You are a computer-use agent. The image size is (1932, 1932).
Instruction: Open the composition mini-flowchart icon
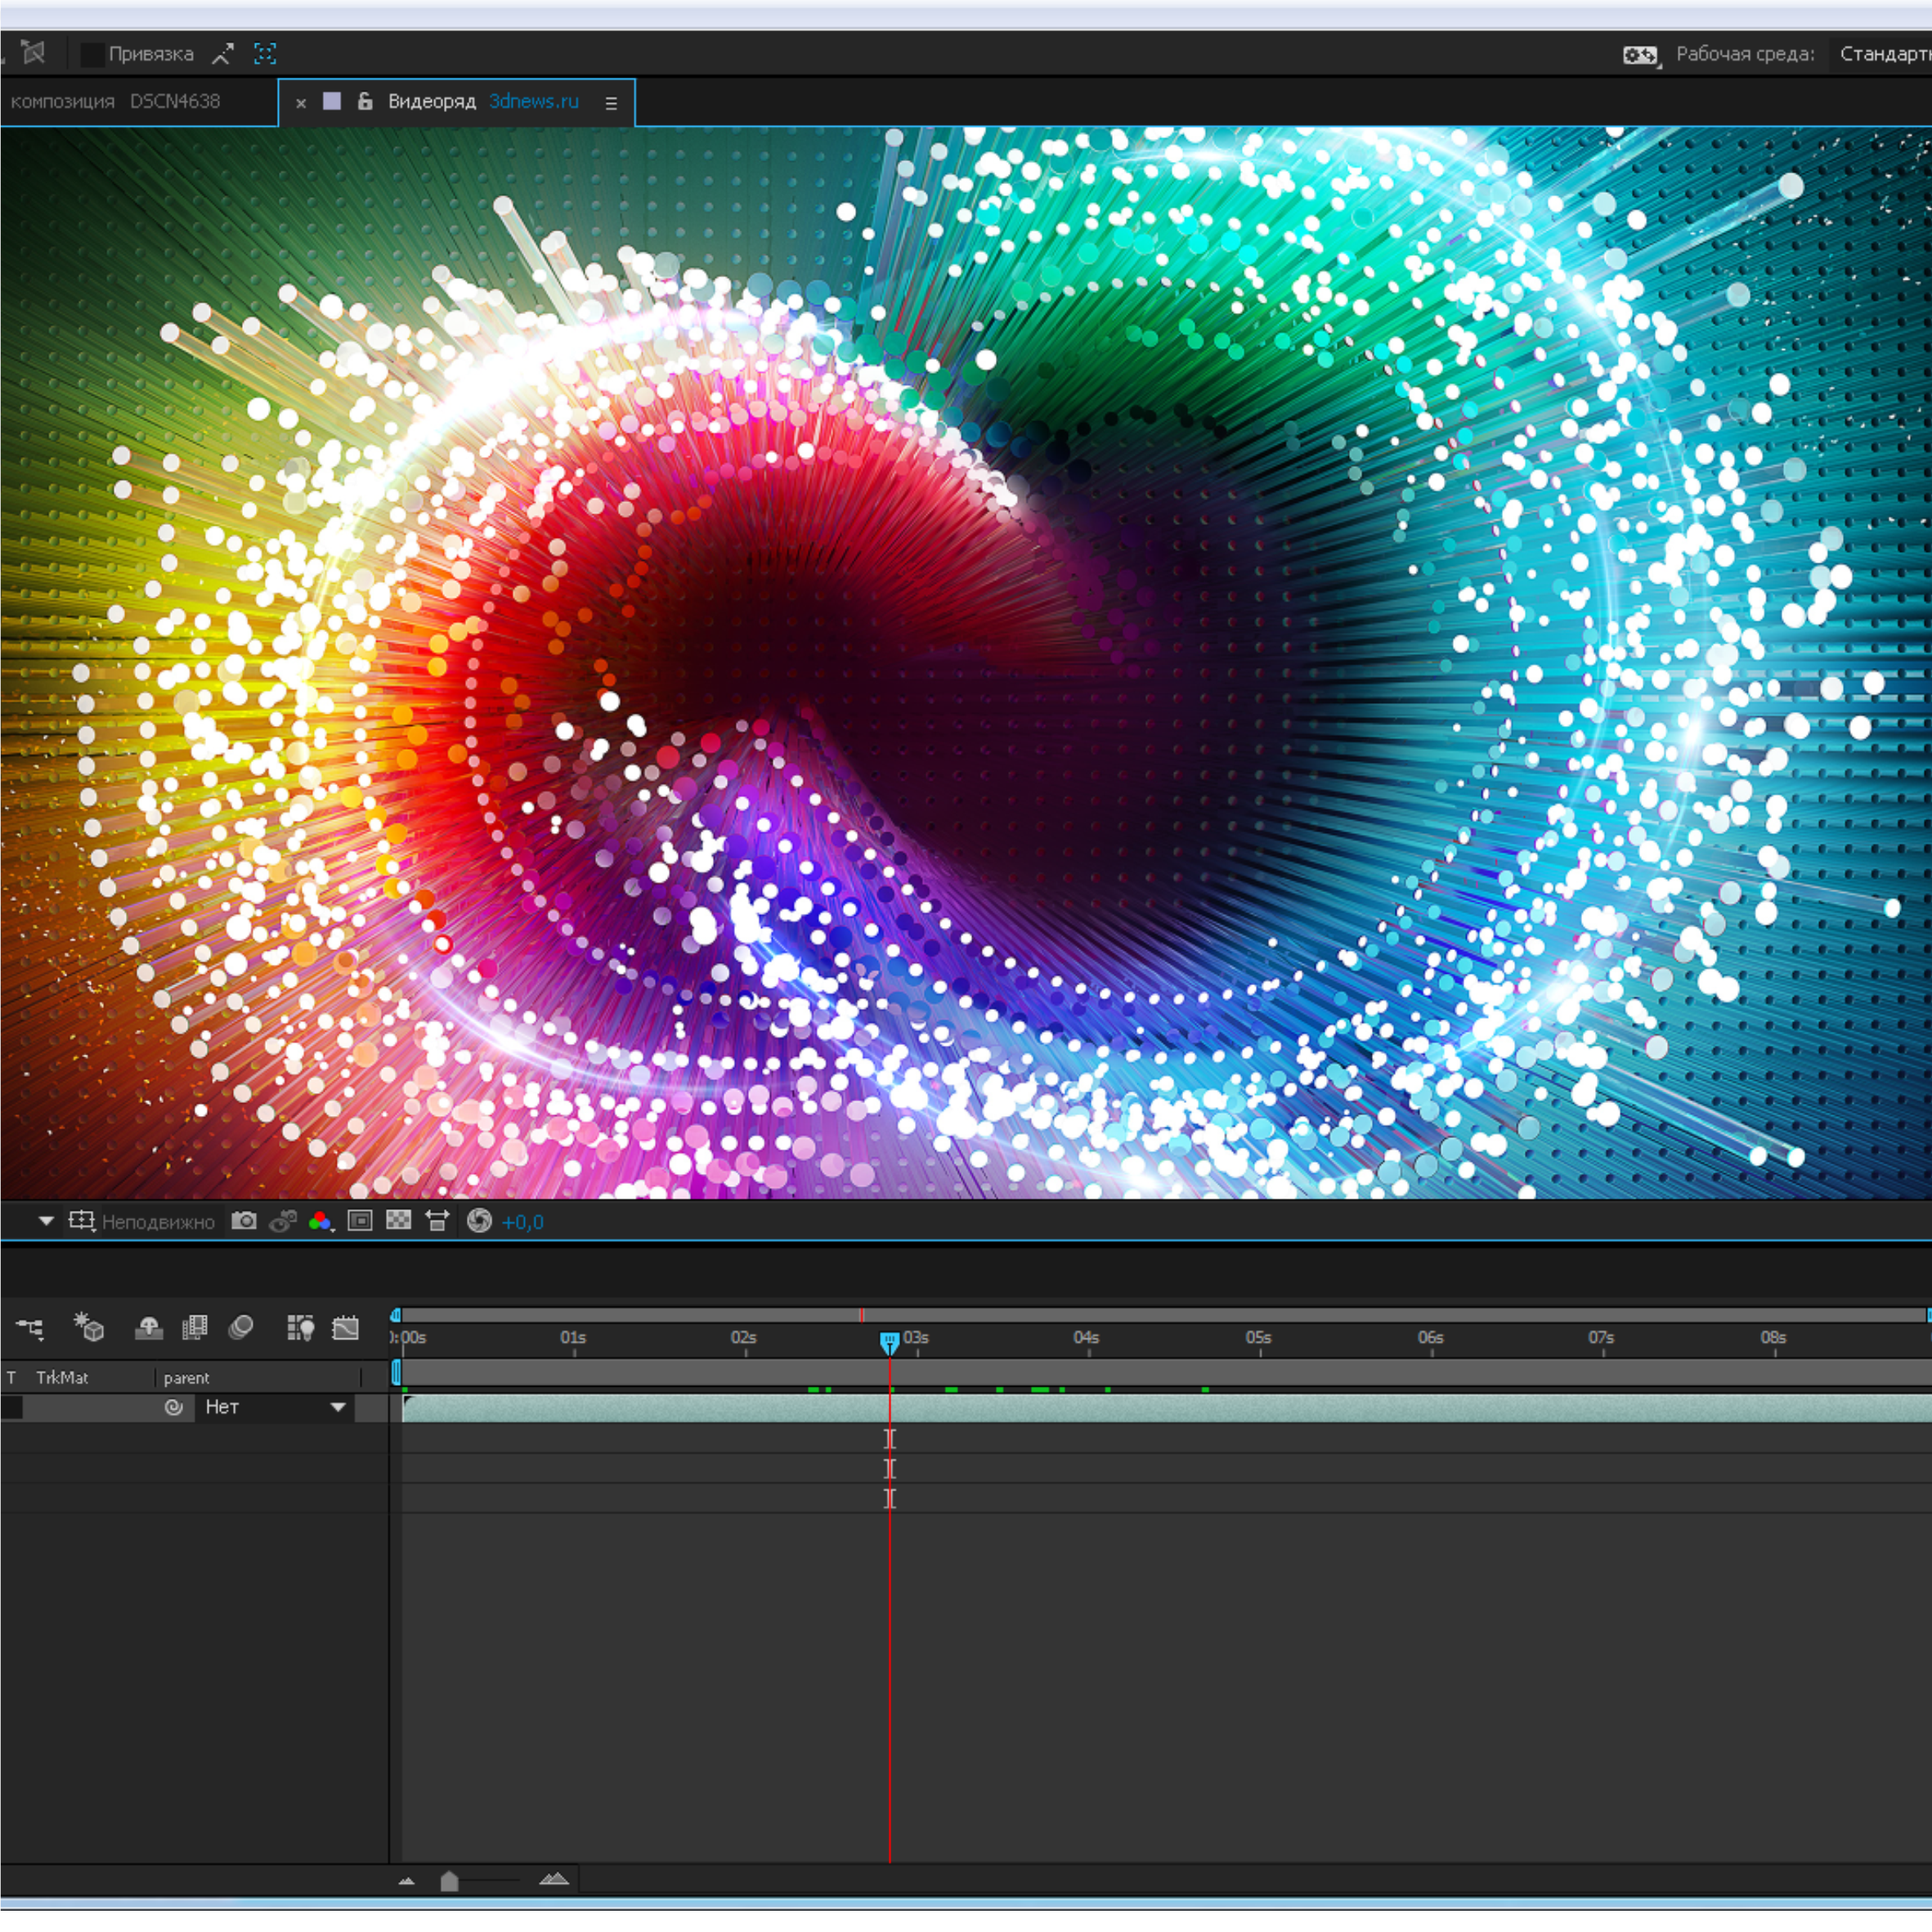point(30,1328)
